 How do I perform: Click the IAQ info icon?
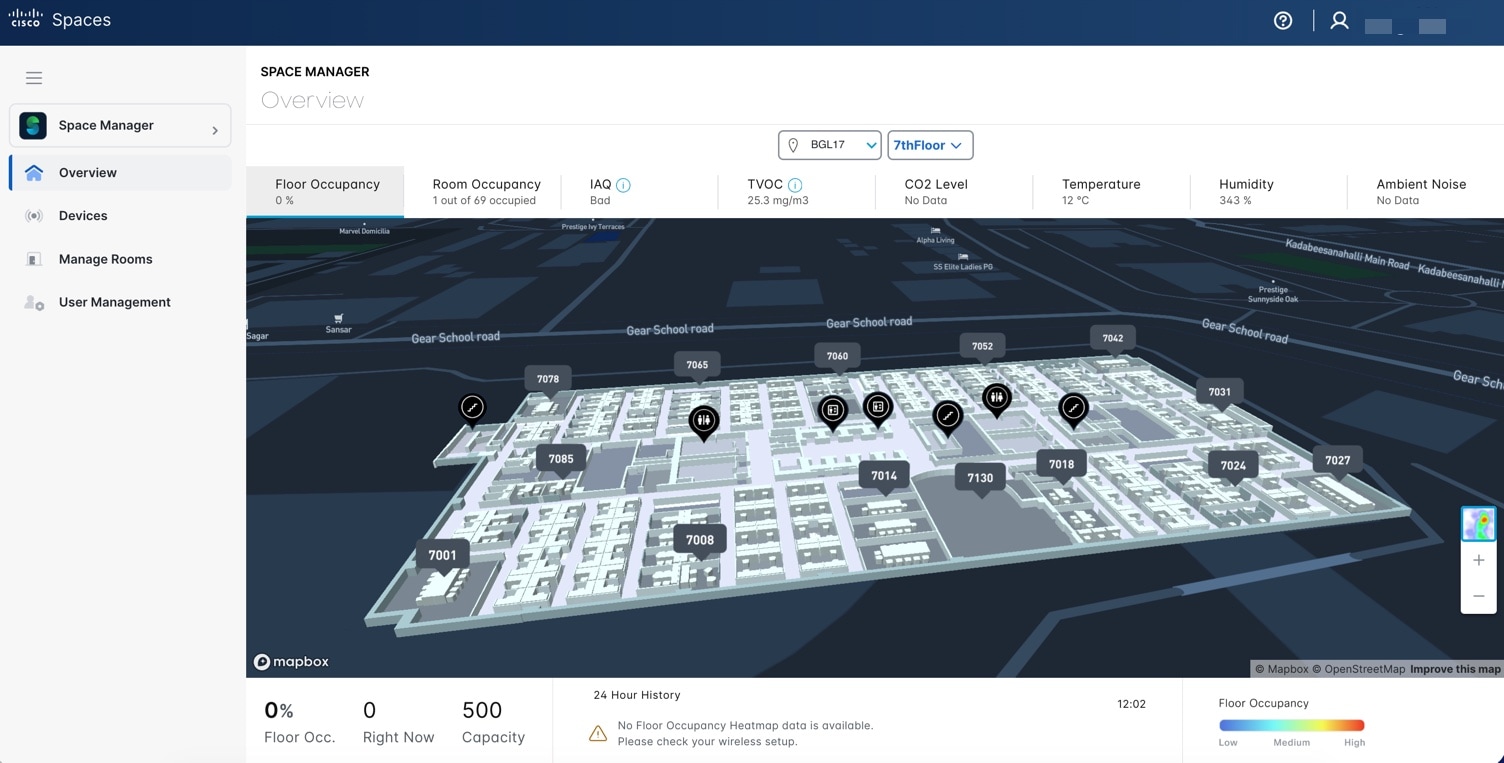coord(623,185)
